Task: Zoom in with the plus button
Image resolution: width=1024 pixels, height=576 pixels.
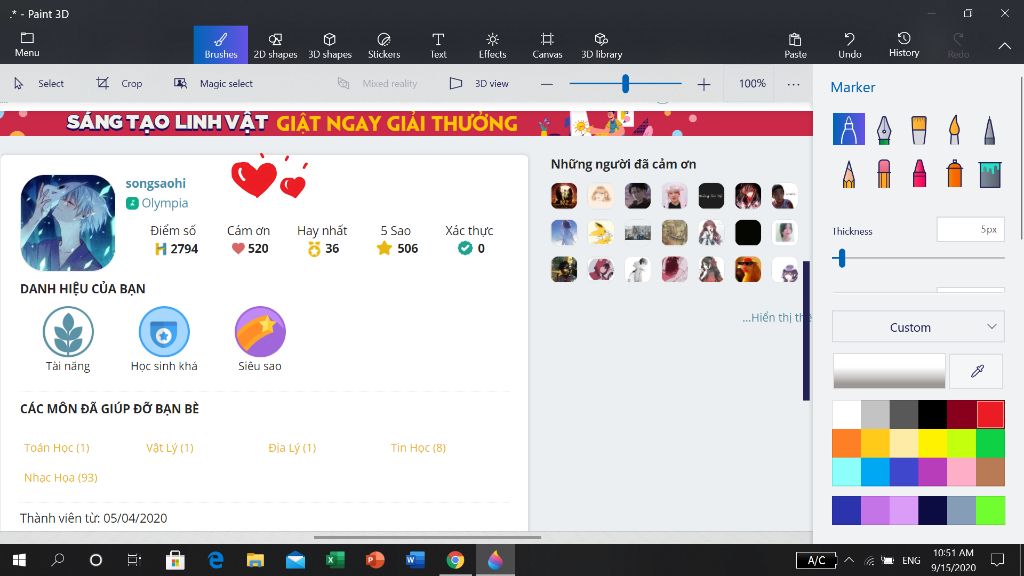Action: point(703,84)
